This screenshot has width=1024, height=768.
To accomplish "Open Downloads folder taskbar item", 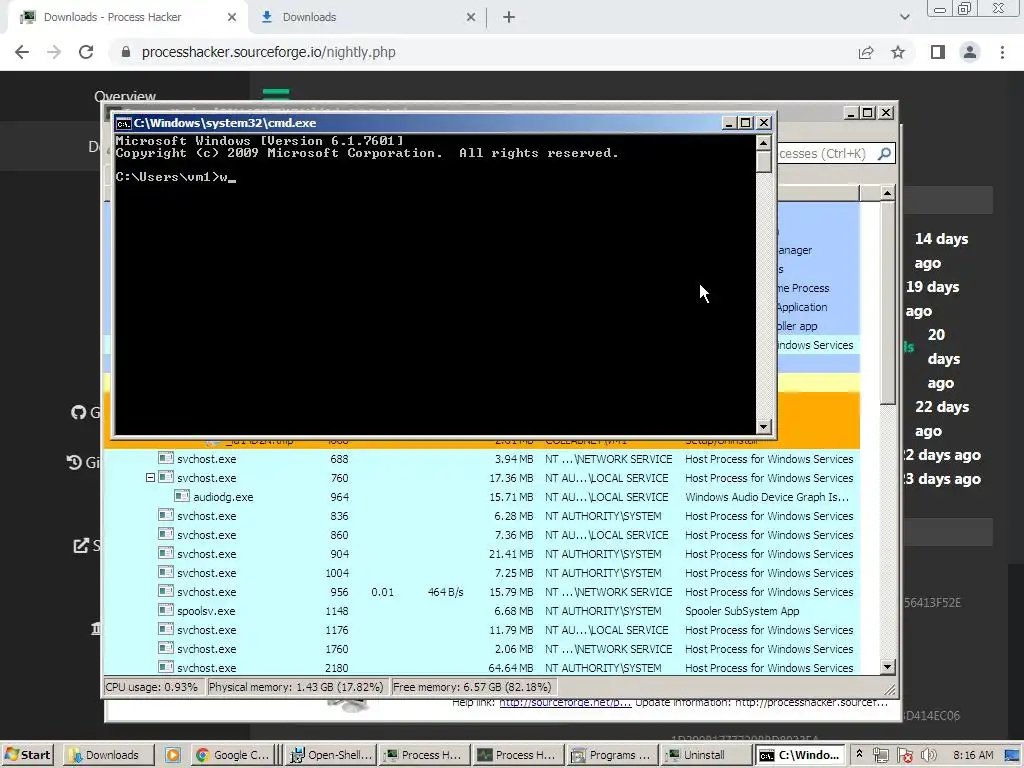I will coord(108,755).
